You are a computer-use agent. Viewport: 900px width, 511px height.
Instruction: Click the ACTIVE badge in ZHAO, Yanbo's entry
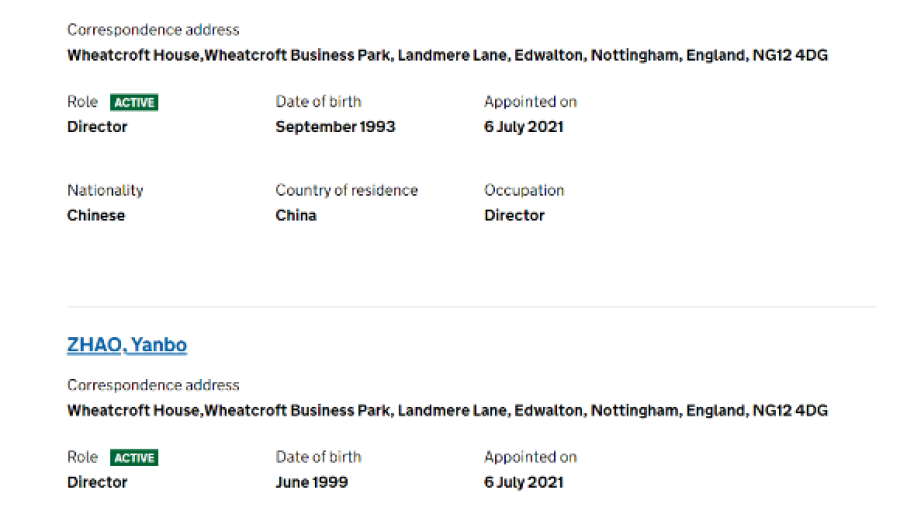(x=134, y=458)
